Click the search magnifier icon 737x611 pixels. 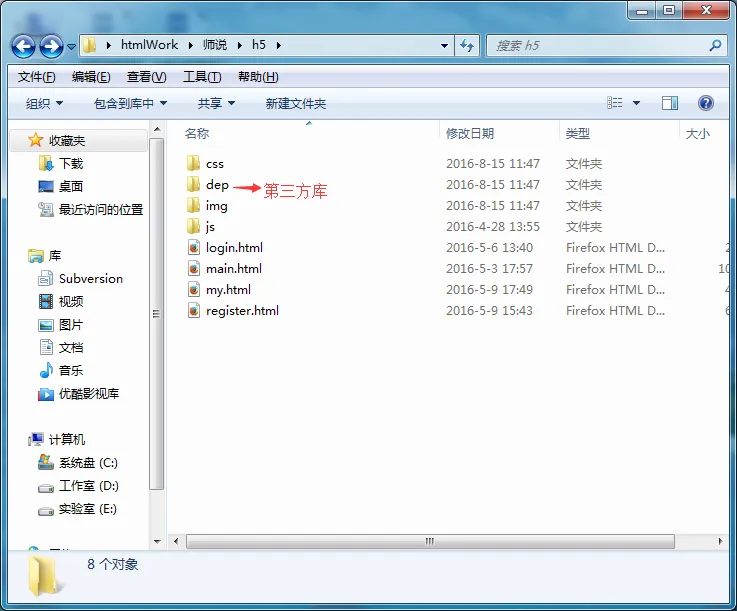point(715,46)
